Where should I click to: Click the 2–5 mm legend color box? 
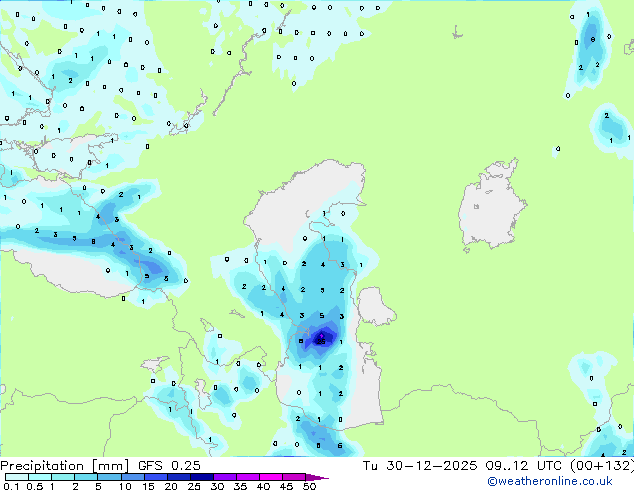click(x=86, y=477)
